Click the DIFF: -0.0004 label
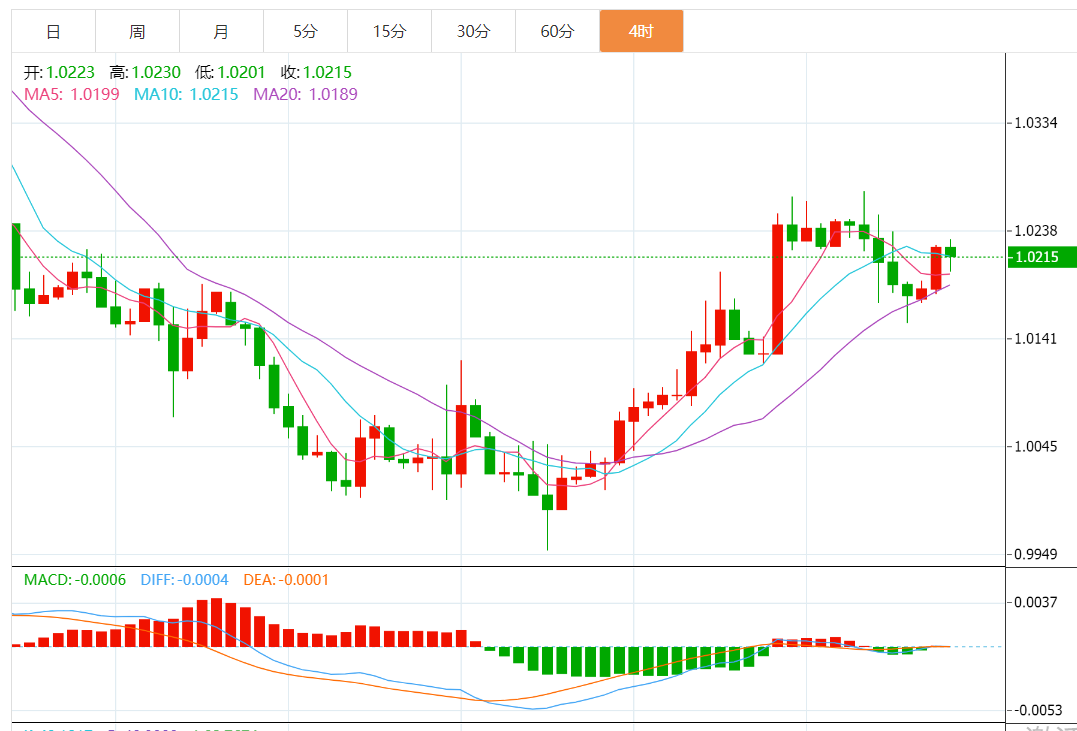 pos(184,580)
